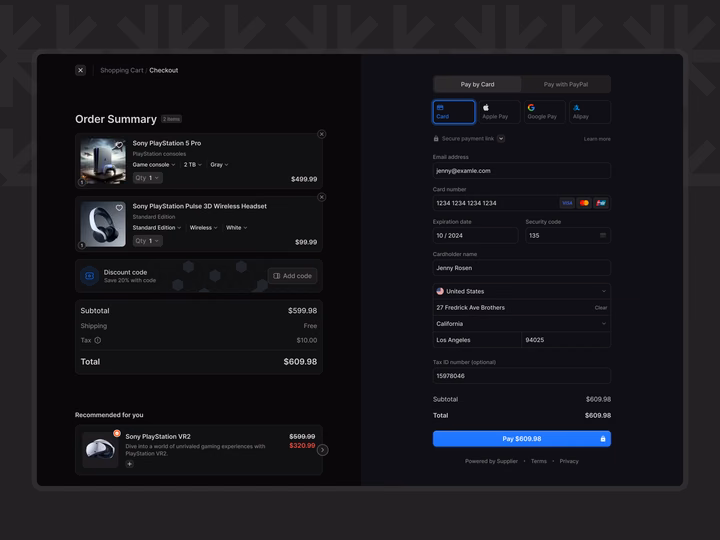The height and width of the screenshot is (540, 720).
Task: Click the street address field
Action: tap(522, 308)
